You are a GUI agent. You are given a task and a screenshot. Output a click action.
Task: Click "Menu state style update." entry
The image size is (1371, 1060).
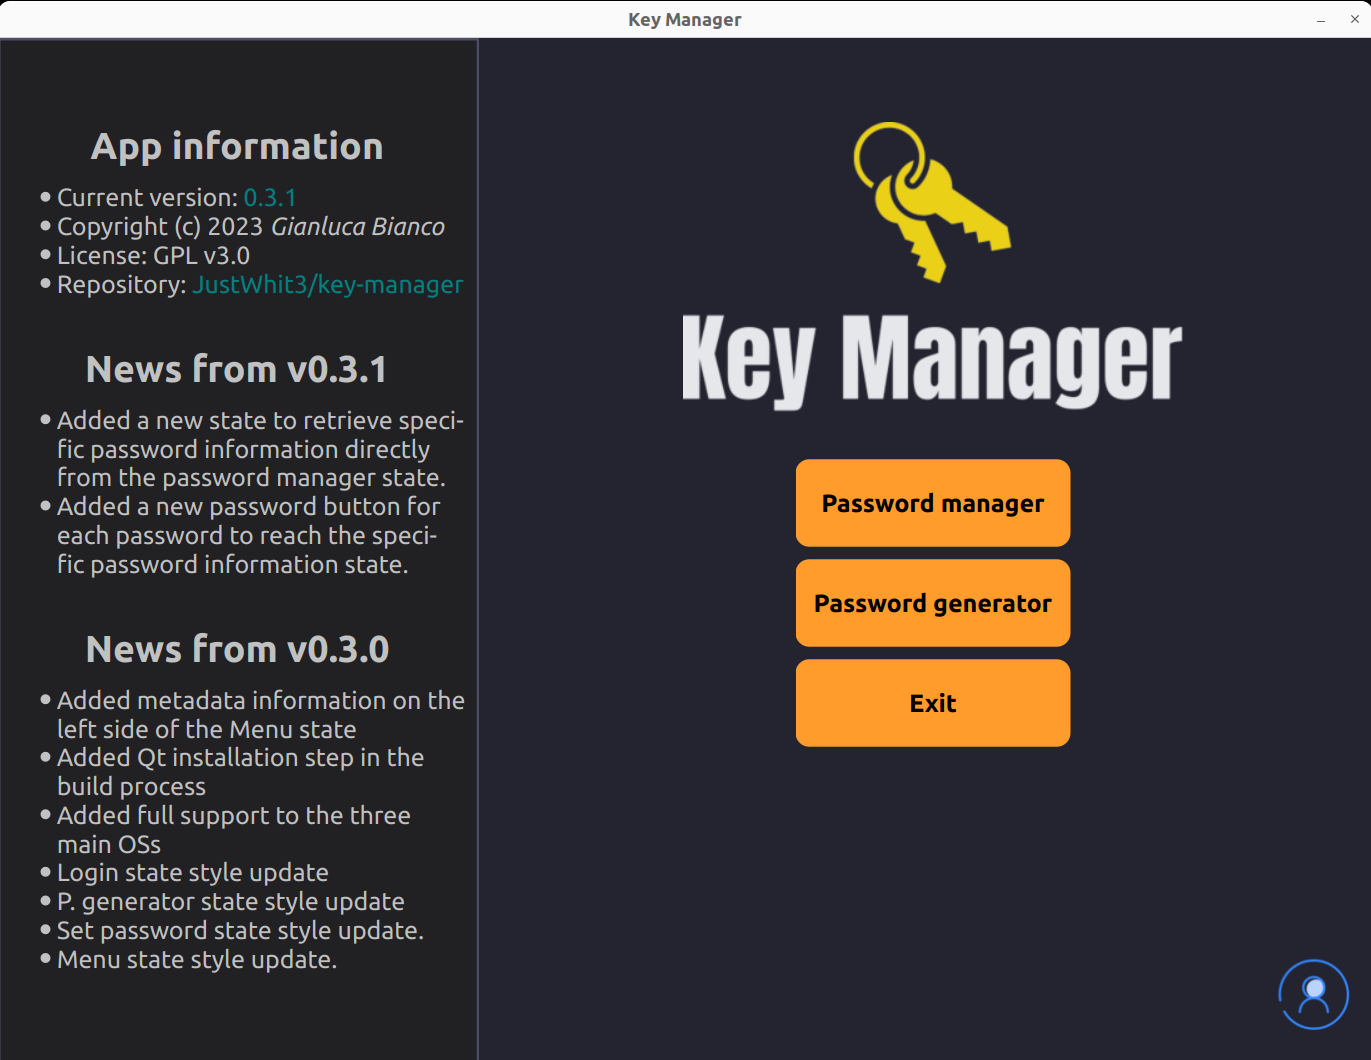197,960
